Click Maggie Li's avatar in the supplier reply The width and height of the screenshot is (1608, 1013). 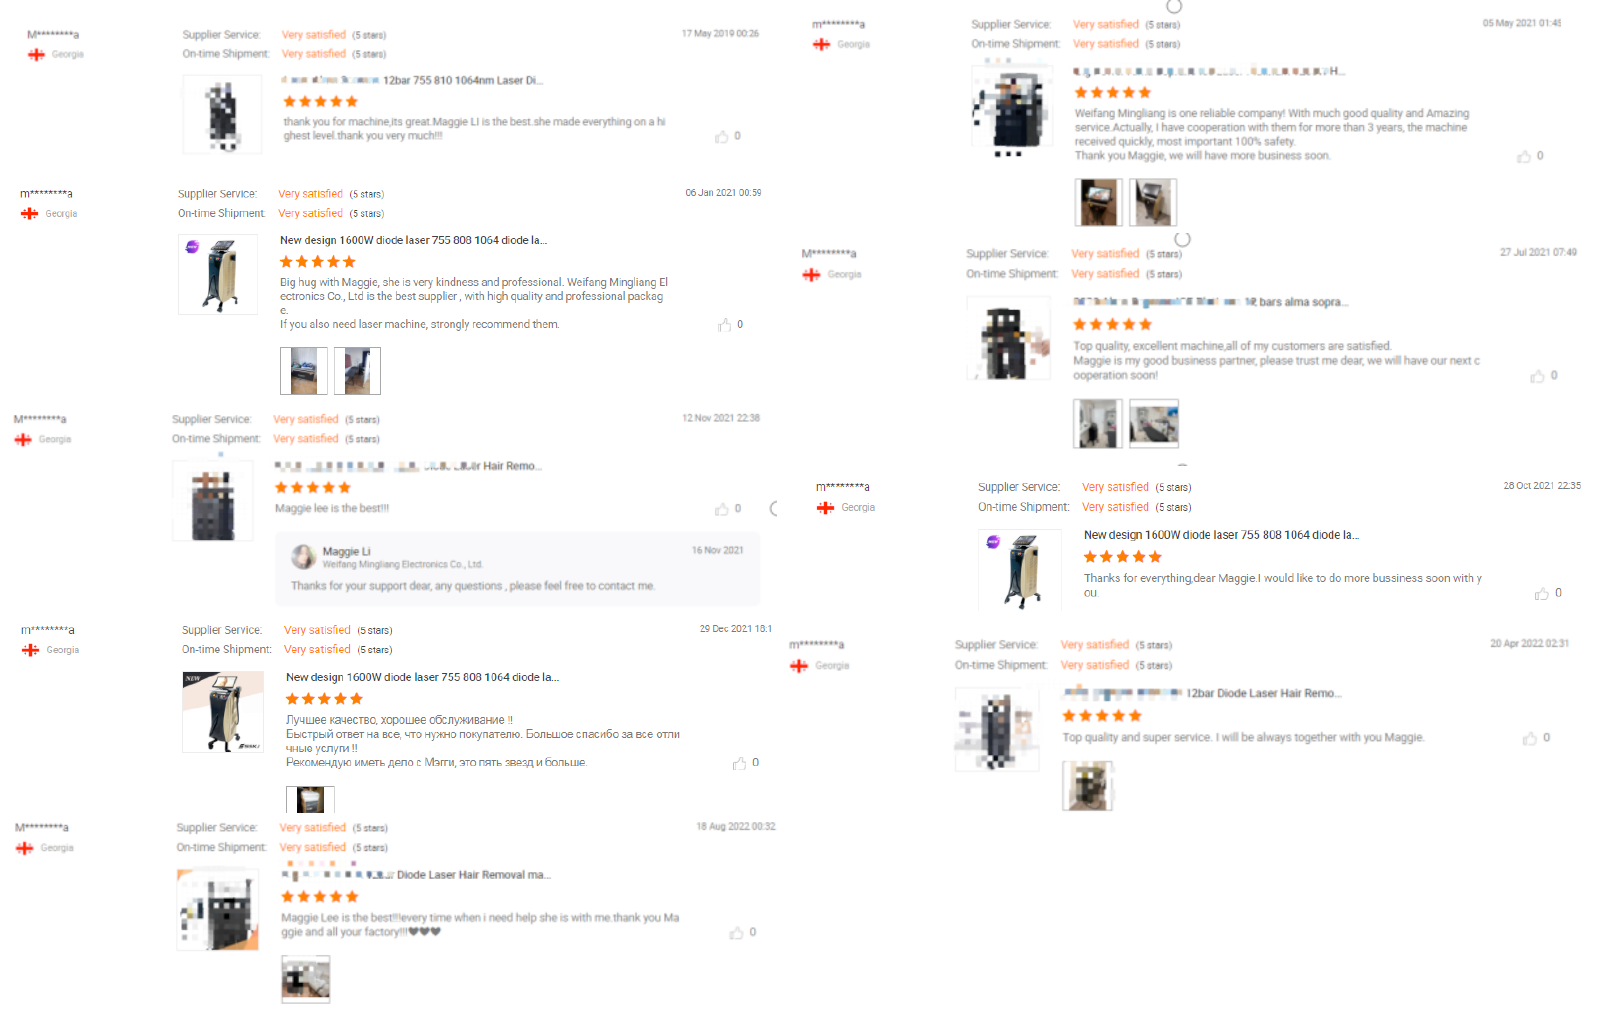304,557
